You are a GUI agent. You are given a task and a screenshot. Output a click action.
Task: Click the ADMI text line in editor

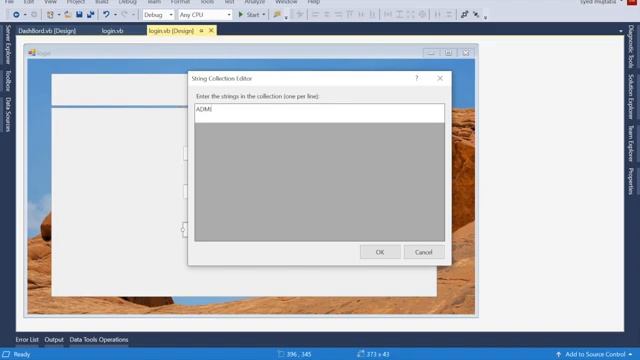(204, 109)
